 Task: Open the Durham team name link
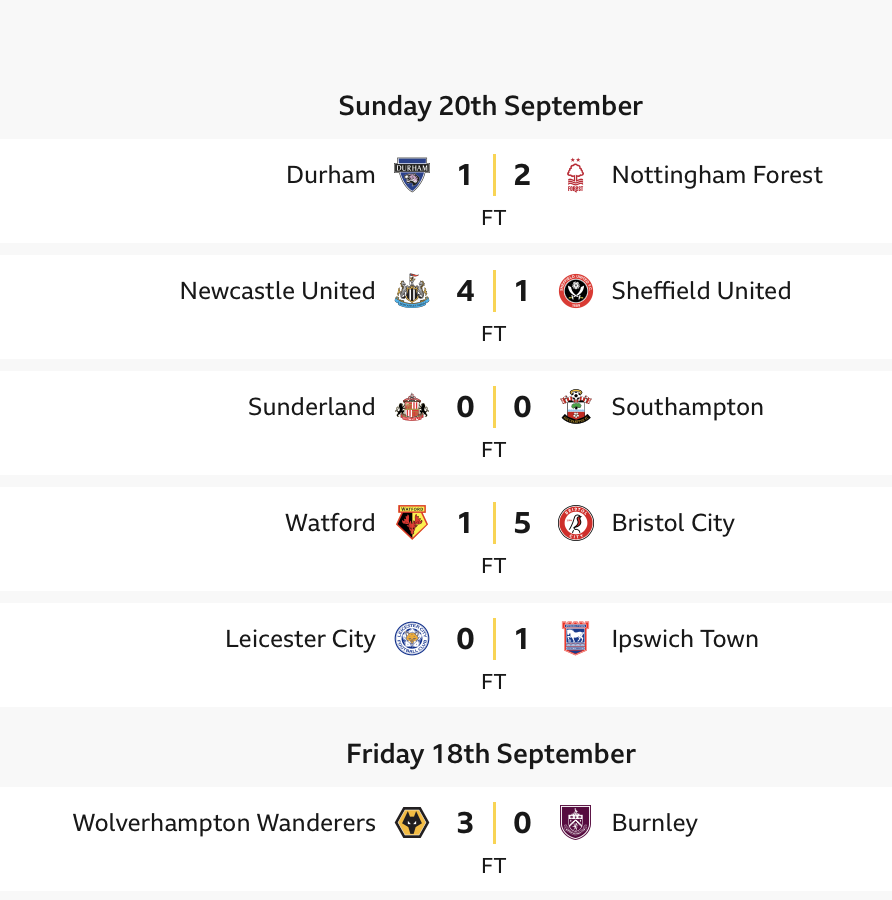(331, 174)
